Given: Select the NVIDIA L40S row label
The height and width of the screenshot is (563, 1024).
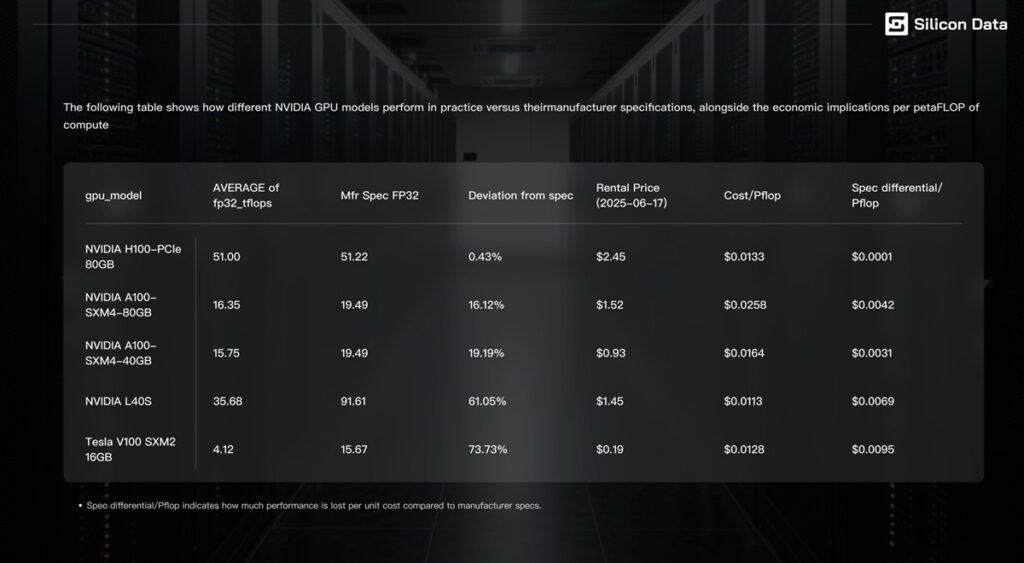Looking at the screenshot, I should (118, 401).
